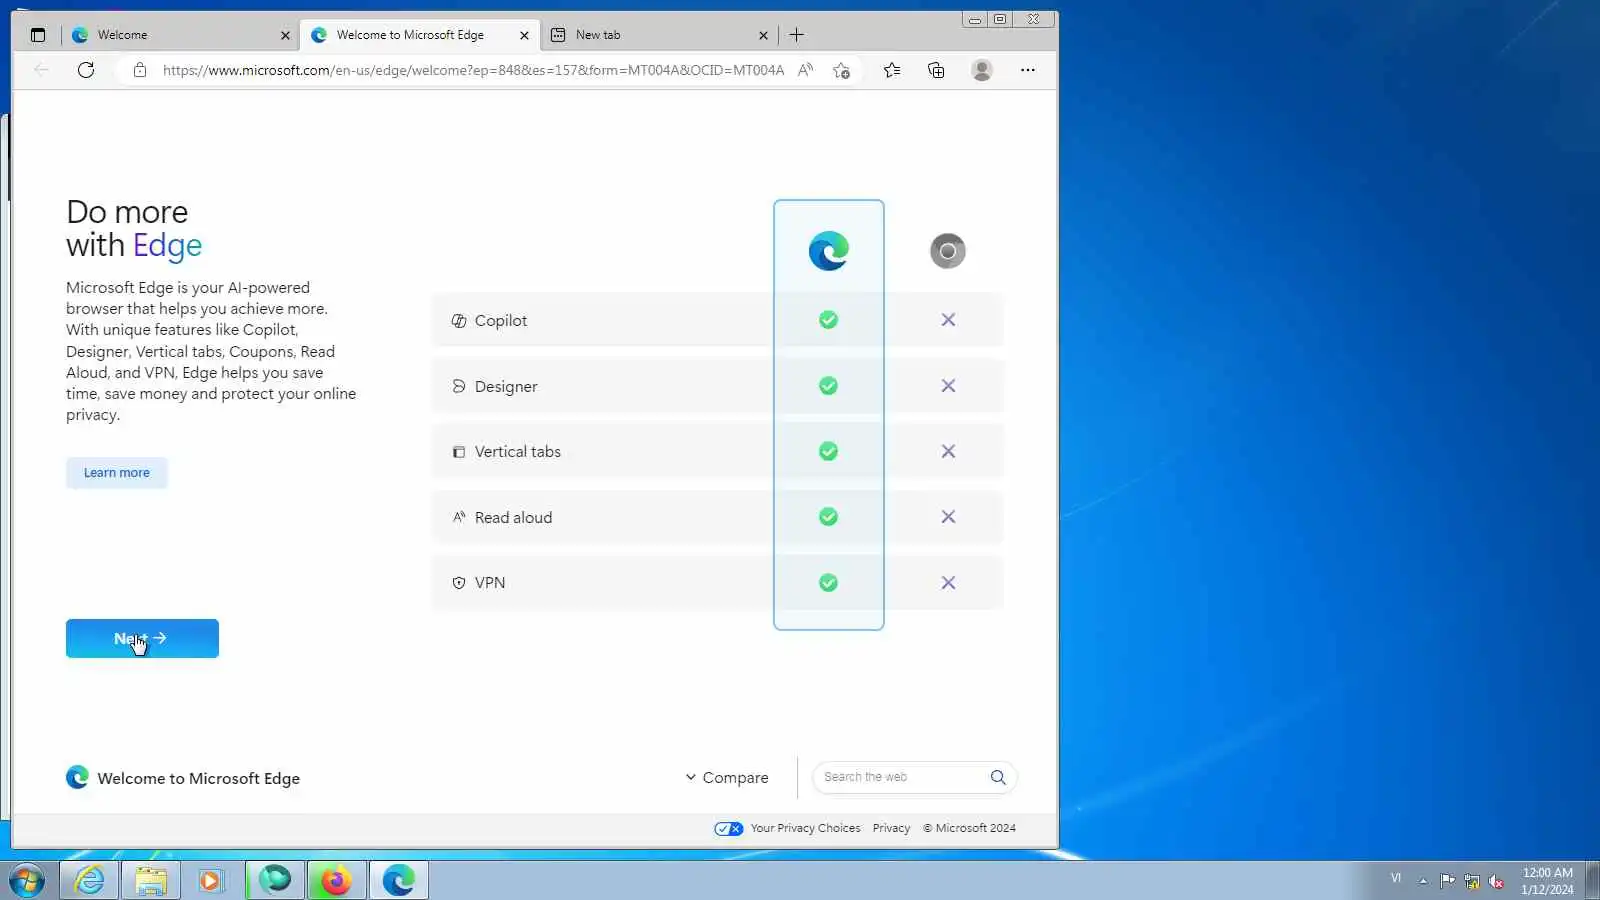The width and height of the screenshot is (1600, 900).
Task: Click the X mark in the VPN row
Action: coord(948,583)
